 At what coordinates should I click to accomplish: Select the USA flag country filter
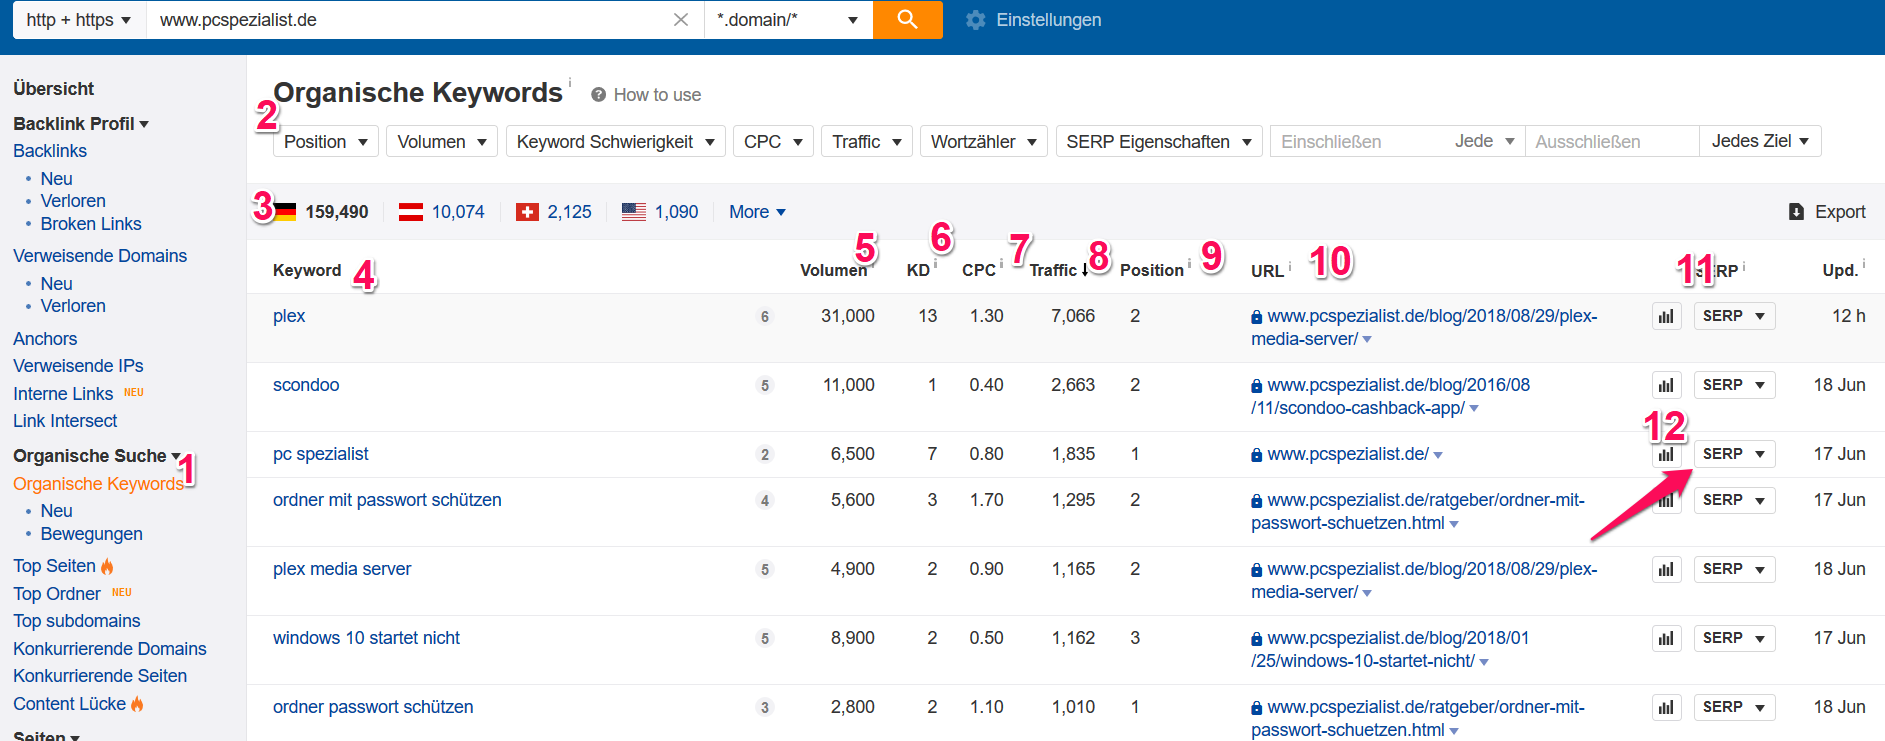(x=634, y=212)
